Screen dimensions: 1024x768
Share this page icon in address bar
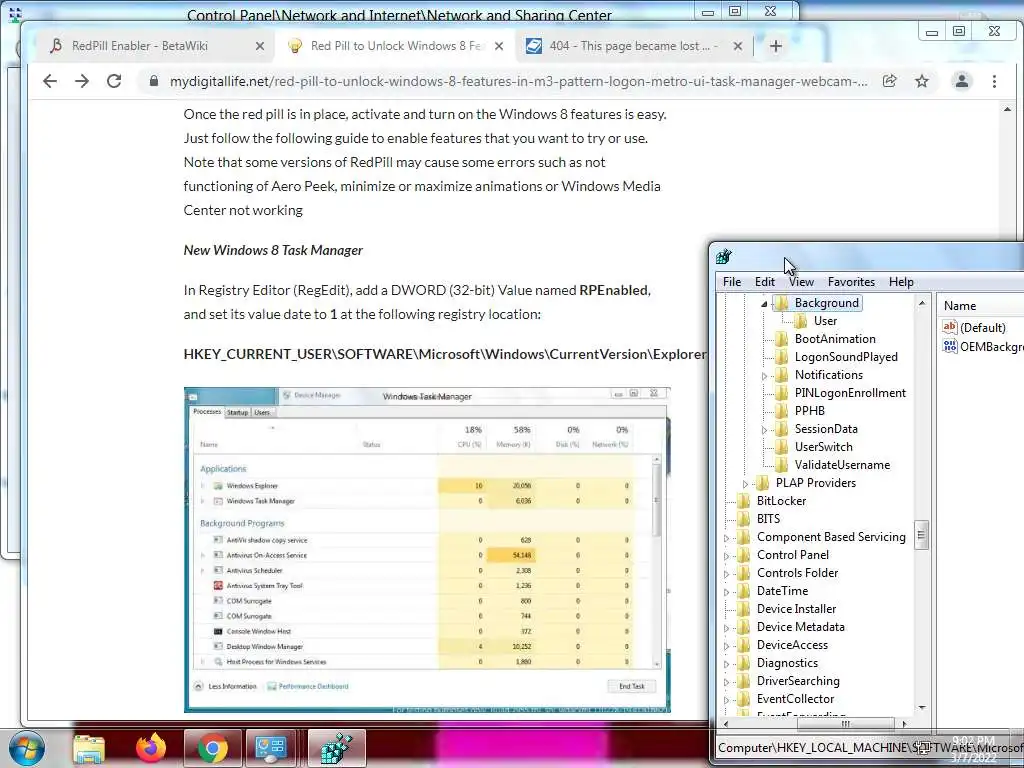click(889, 81)
